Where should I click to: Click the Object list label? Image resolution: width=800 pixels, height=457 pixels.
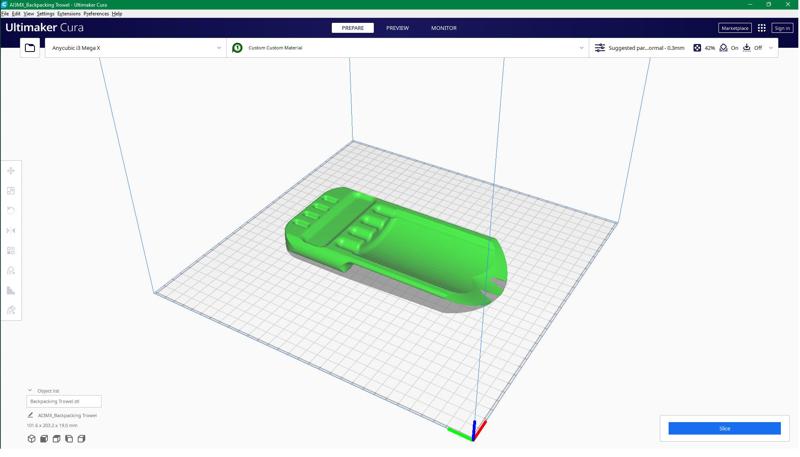[48, 391]
